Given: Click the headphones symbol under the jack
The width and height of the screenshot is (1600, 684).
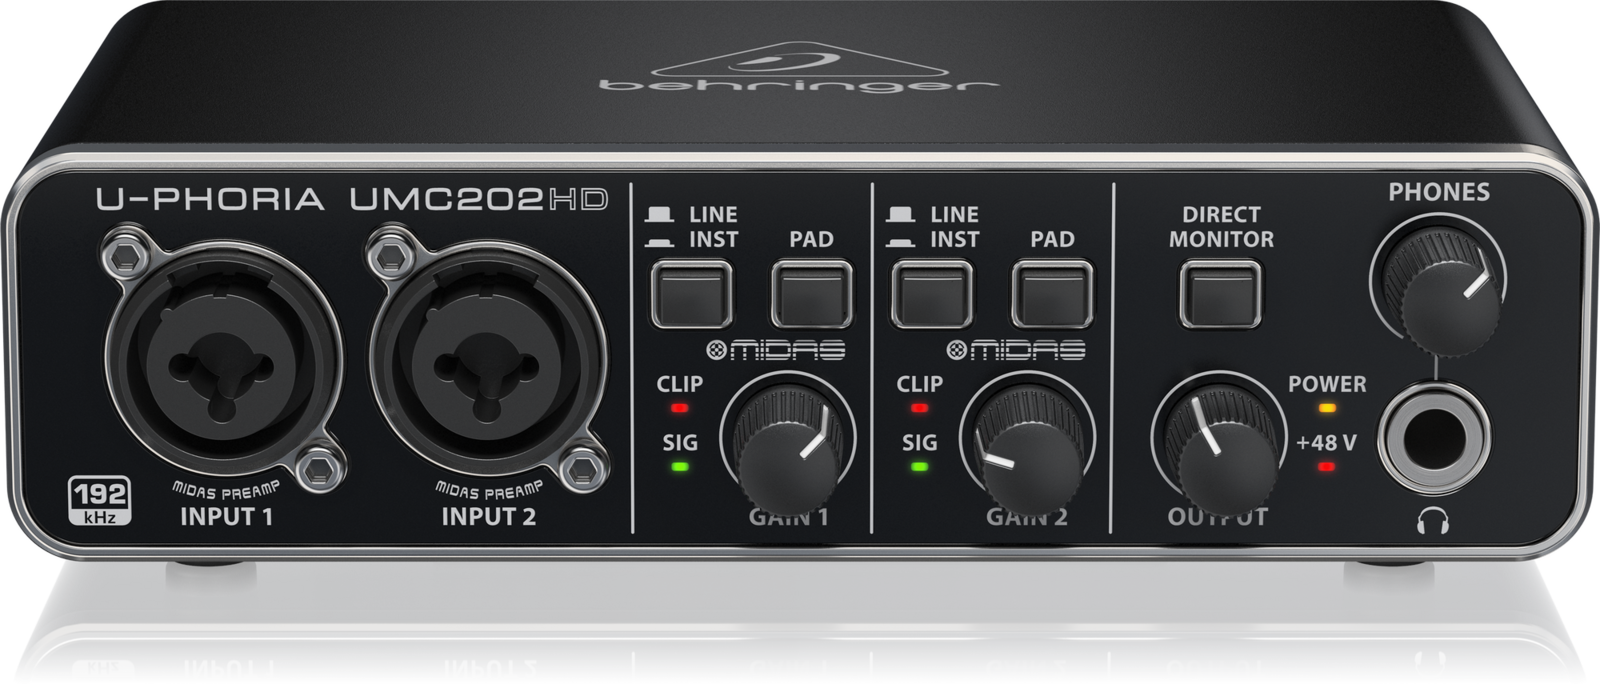Looking at the screenshot, I should tap(1433, 520).
